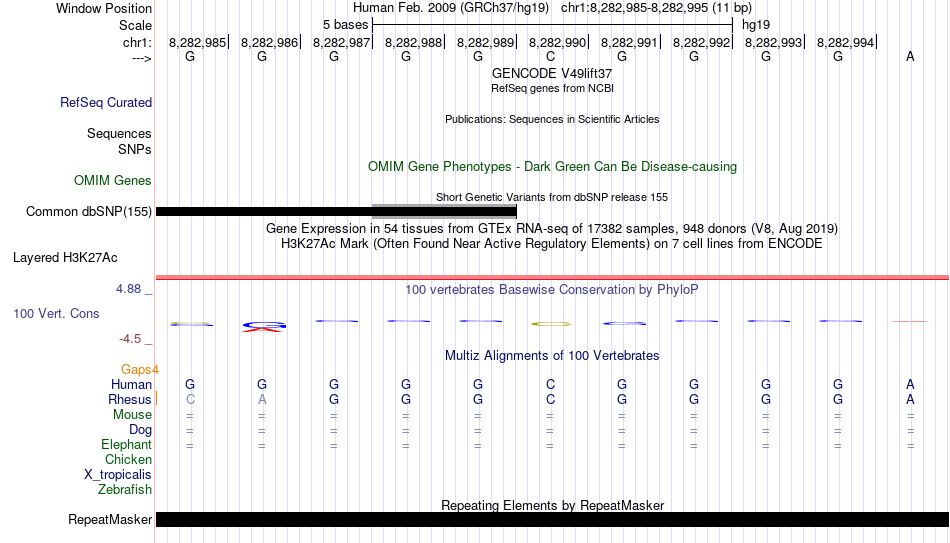Viewport: 950px width, 543px height.
Task: Click the Scale label
Action: (x=136, y=25)
